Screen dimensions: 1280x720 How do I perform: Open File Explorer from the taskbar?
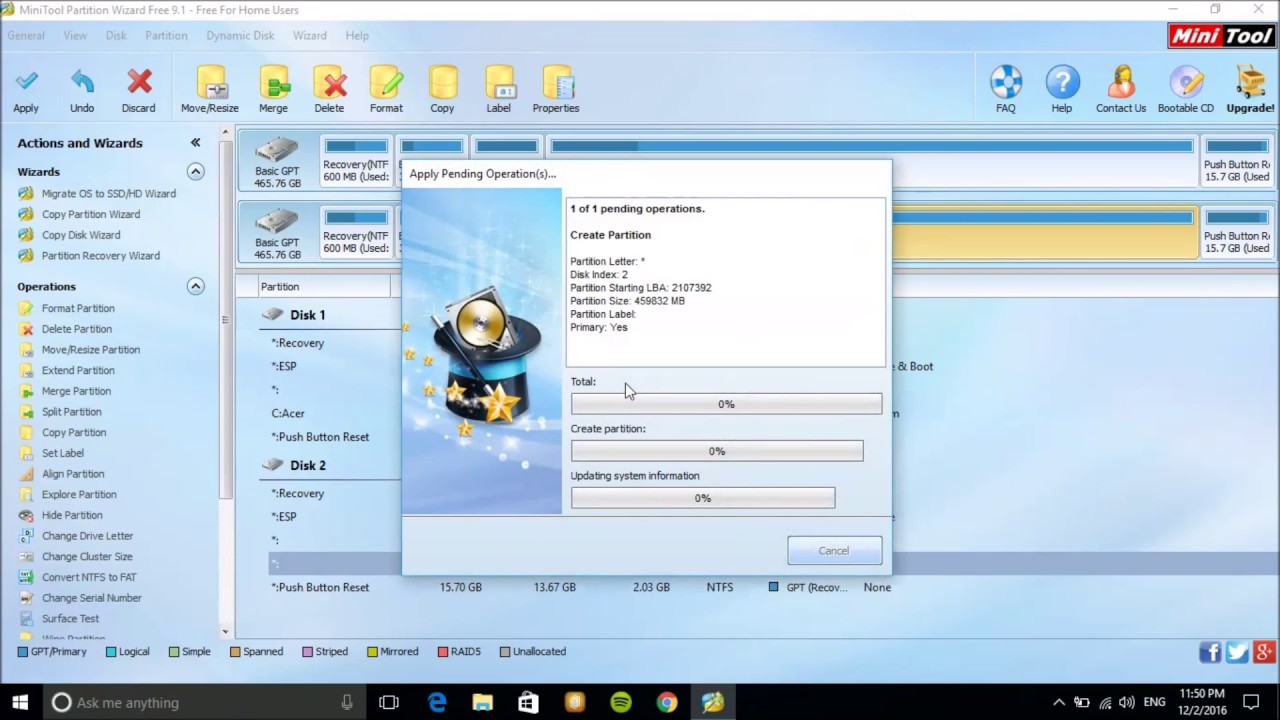(x=483, y=702)
